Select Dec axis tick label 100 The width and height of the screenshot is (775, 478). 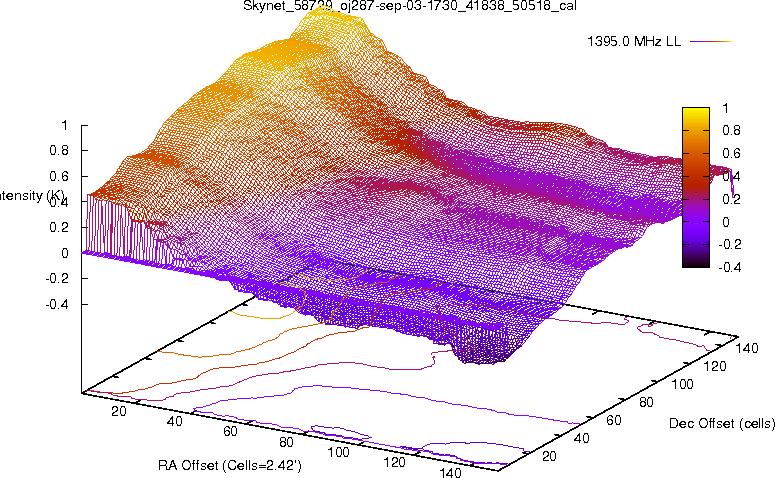click(683, 385)
